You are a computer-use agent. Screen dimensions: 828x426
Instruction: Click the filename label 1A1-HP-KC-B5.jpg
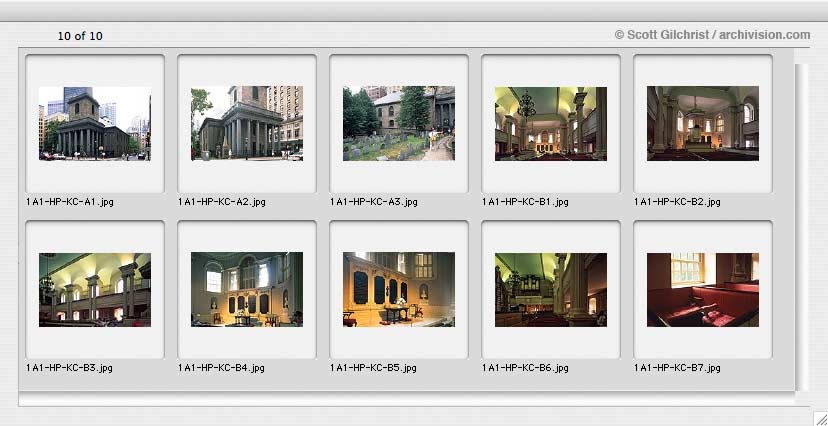pyautogui.click(x=373, y=368)
